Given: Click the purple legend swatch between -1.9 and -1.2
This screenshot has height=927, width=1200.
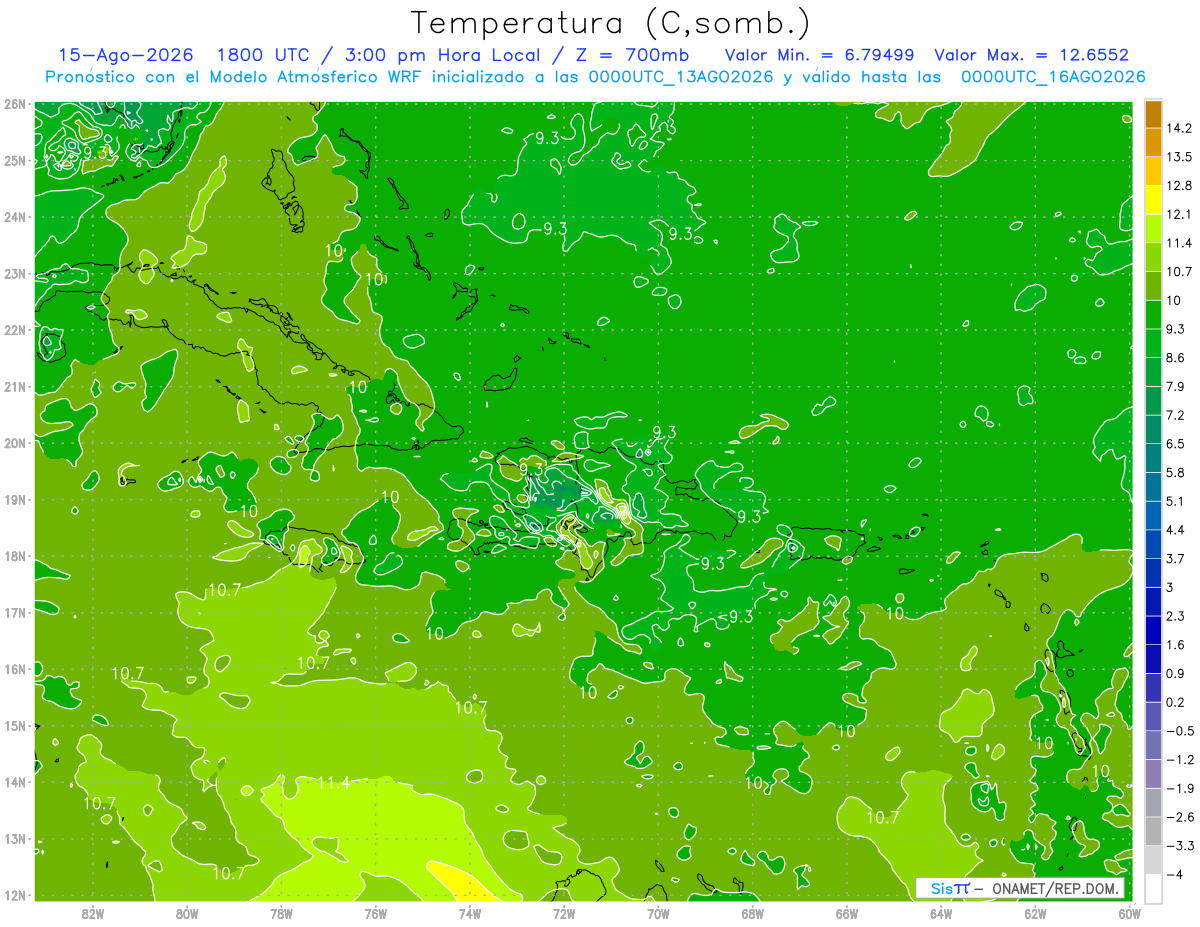Looking at the screenshot, I should 1153,773.
